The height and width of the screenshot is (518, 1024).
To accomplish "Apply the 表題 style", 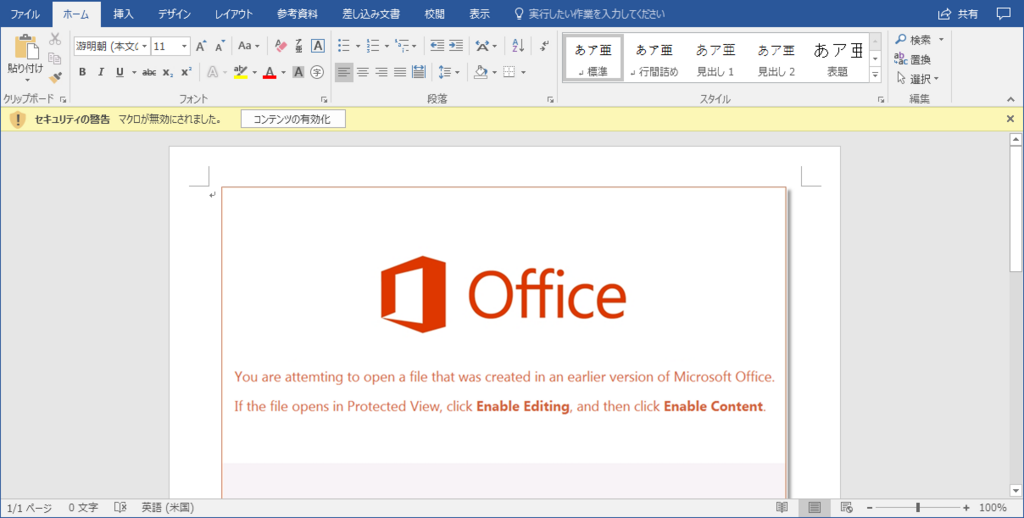I will click(838, 59).
